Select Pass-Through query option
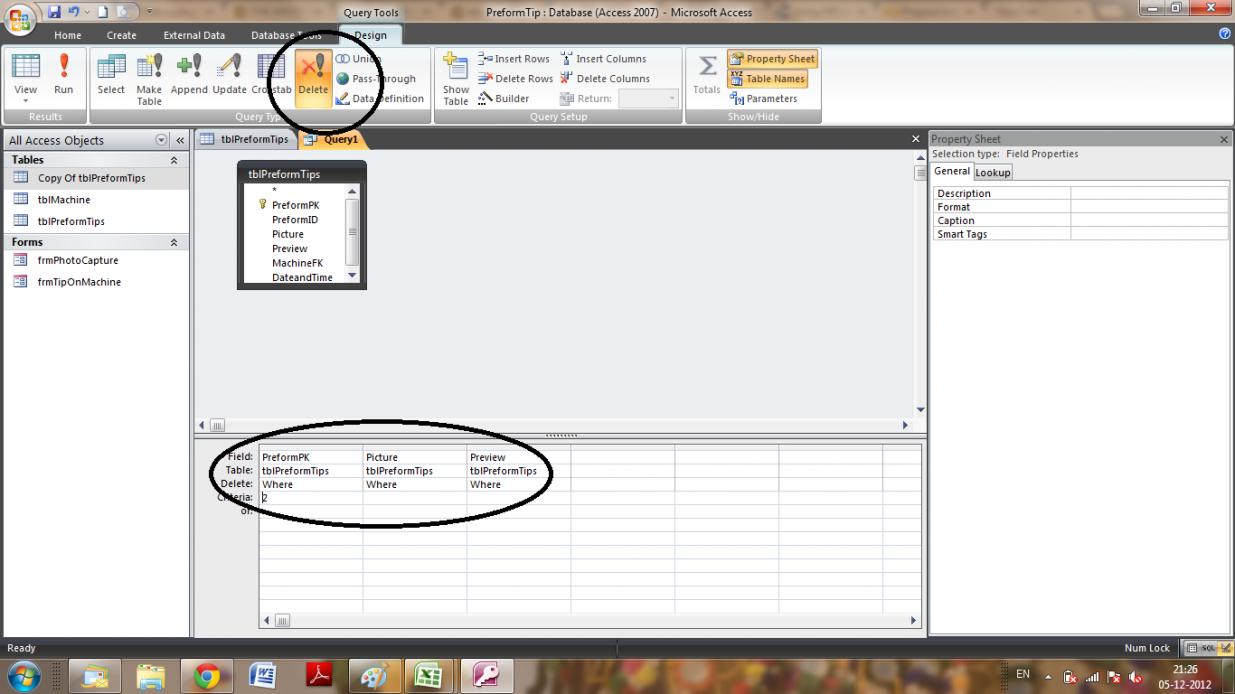Image resolution: width=1235 pixels, height=694 pixels. pyautogui.click(x=377, y=78)
